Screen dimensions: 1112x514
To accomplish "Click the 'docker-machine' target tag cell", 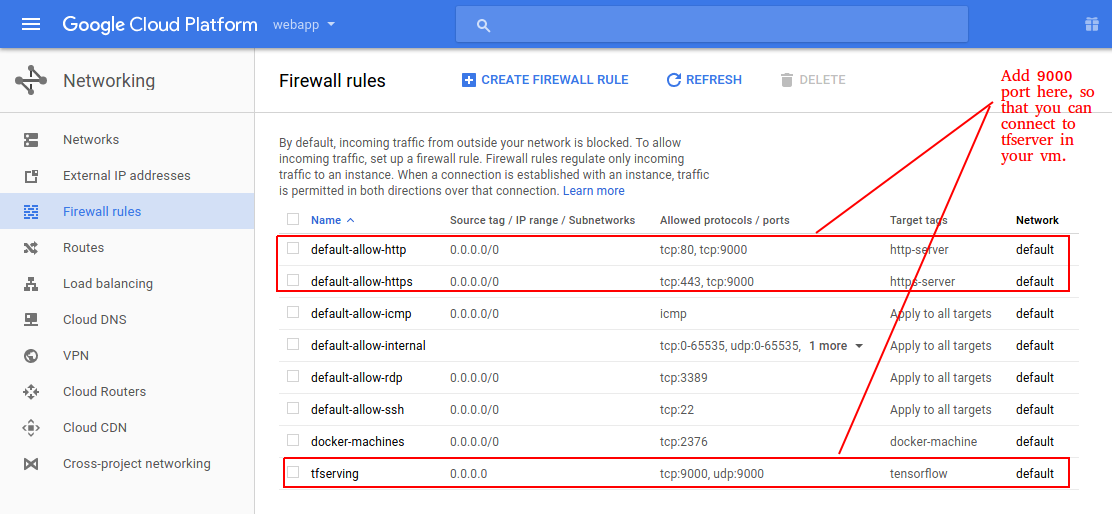I will tap(933, 442).
